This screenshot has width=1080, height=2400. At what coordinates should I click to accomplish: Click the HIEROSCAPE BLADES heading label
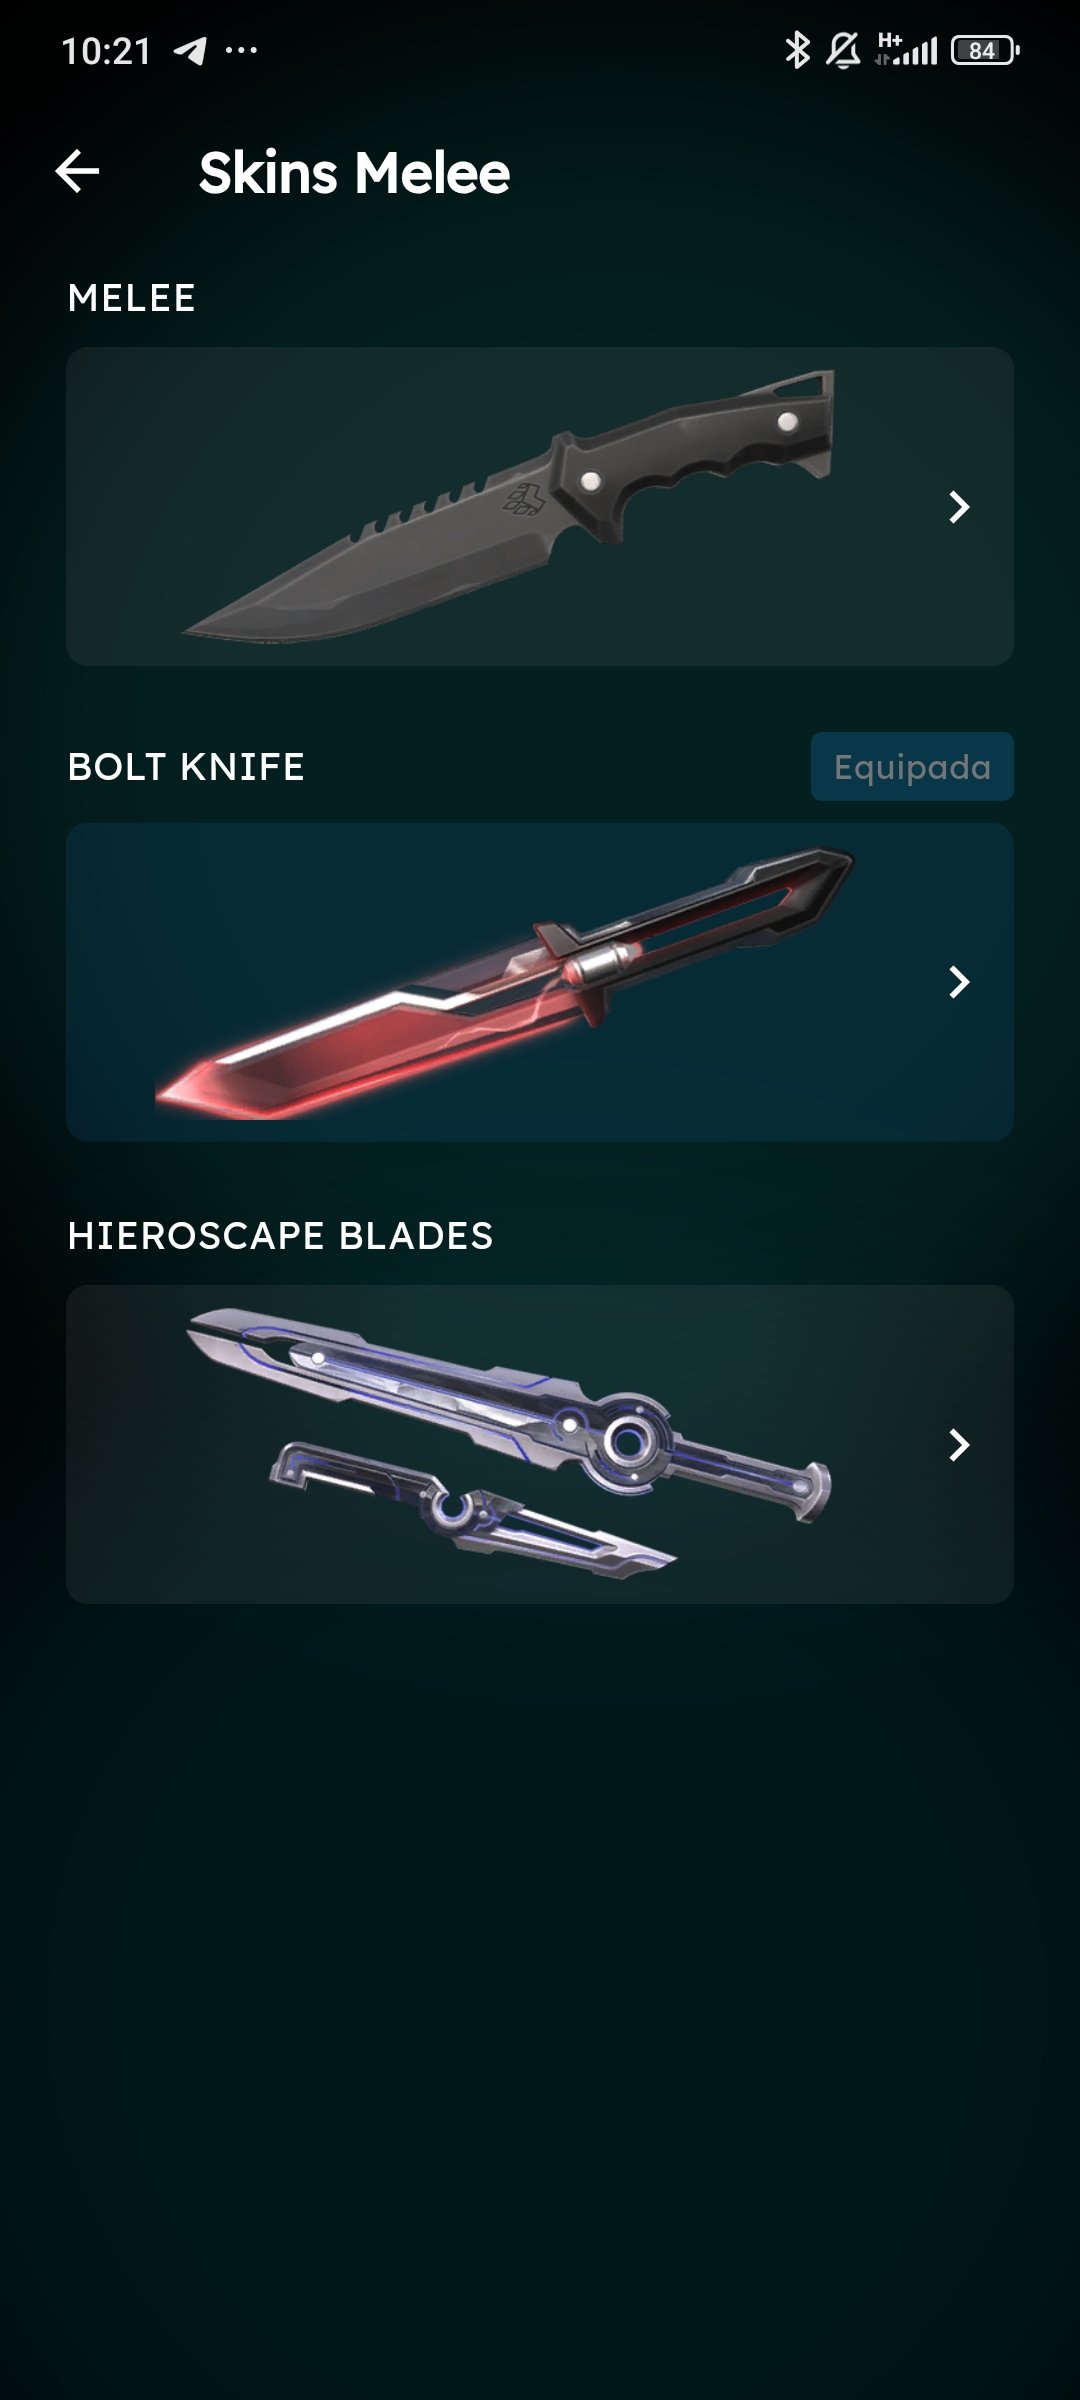(x=280, y=1236)
